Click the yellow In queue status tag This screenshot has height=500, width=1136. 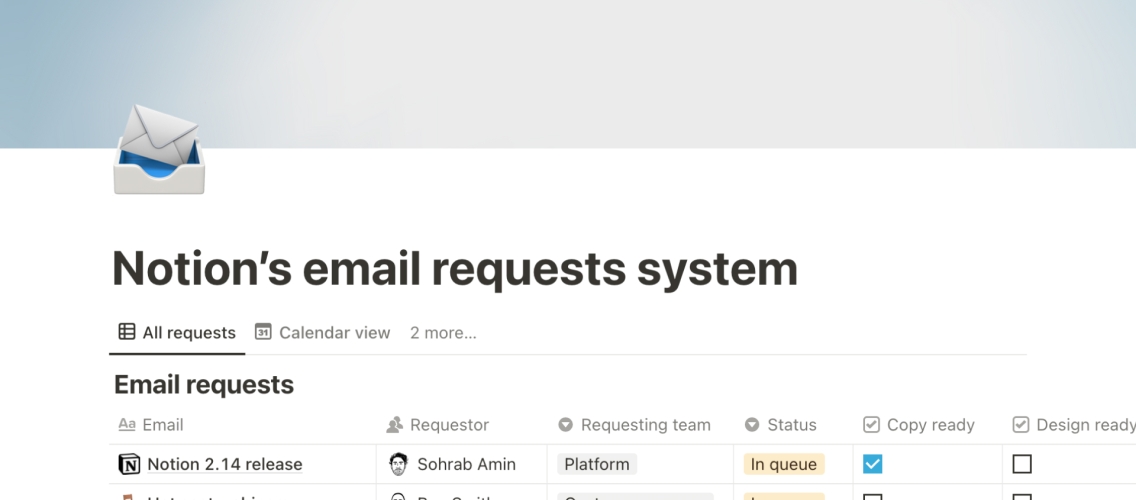(x=784, y=464)
